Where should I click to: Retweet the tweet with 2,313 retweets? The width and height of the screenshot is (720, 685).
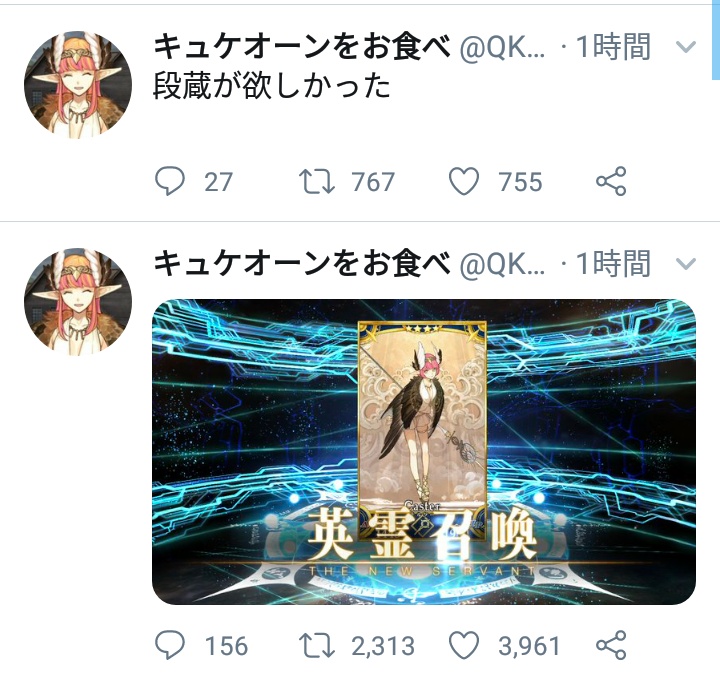316,645
